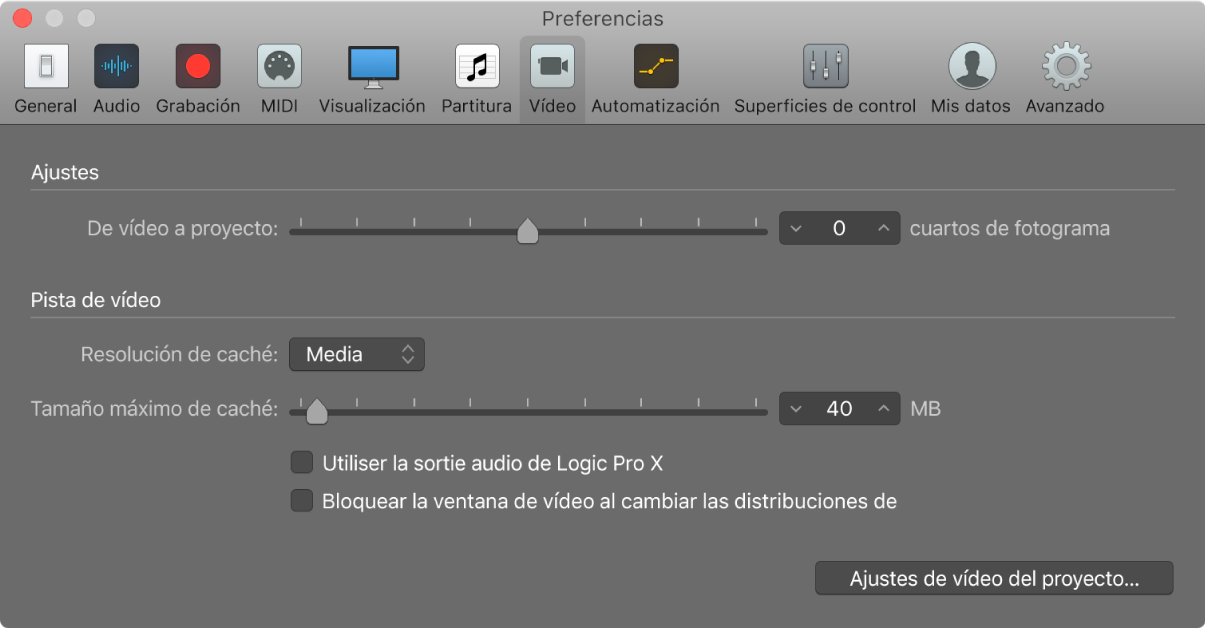The width and height of the screenshot is (1205, 628).
Task: Open Avanzado gear icon
Action: (x=1065, y=67)
